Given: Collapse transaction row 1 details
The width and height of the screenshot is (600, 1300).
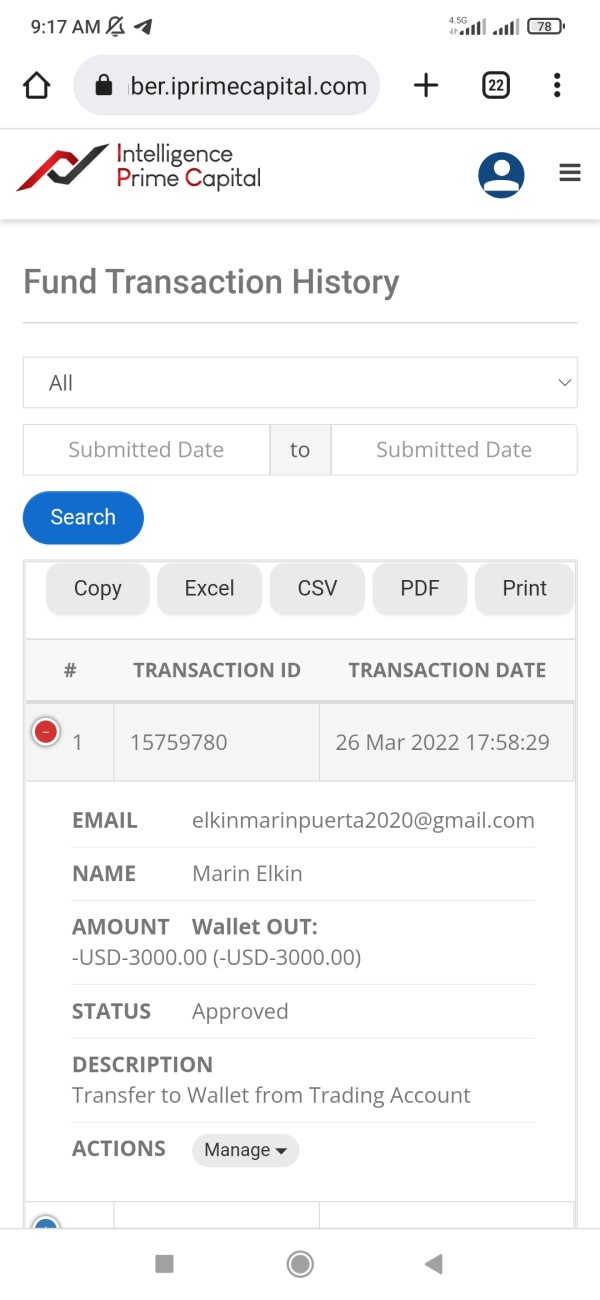Looking at the screenshot, I should pyautogui.click(x=45, y=732).
